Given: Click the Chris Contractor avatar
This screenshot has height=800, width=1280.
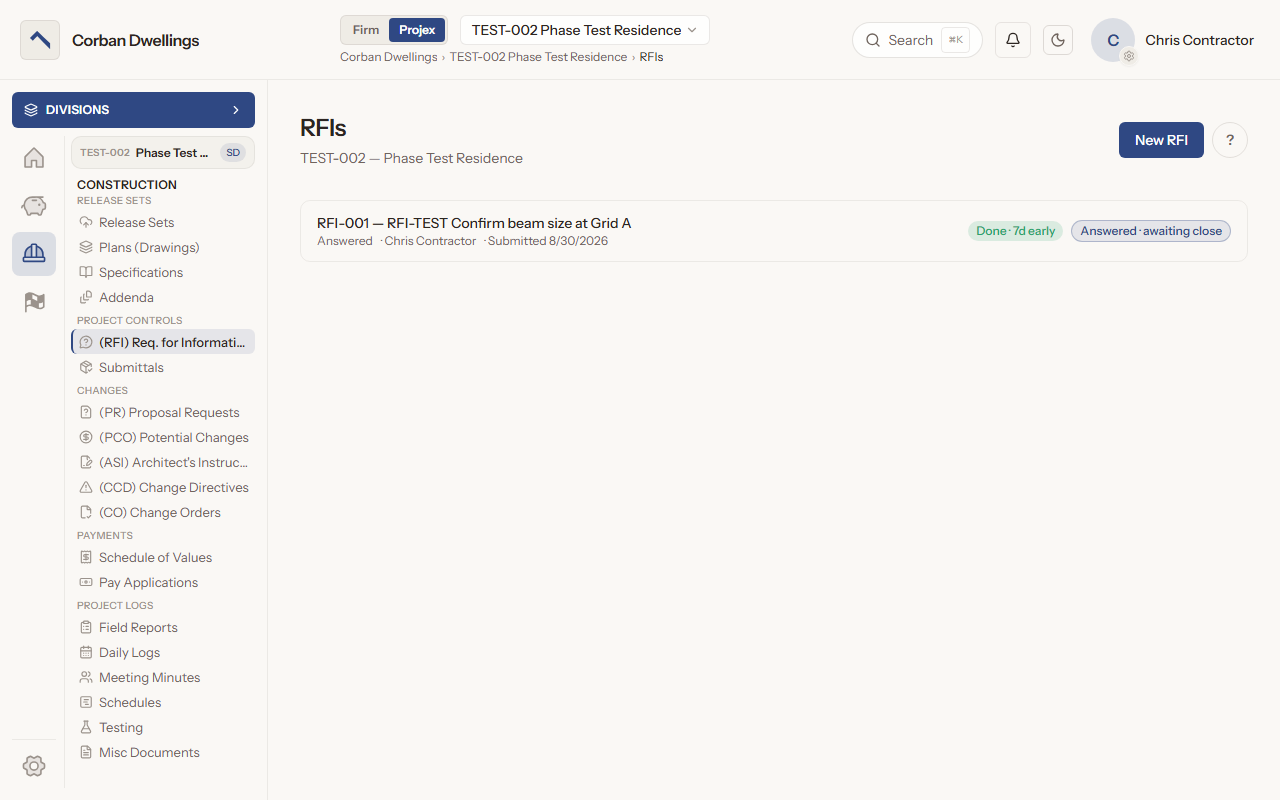Looking at the screenshot, I should (1113, 40).
